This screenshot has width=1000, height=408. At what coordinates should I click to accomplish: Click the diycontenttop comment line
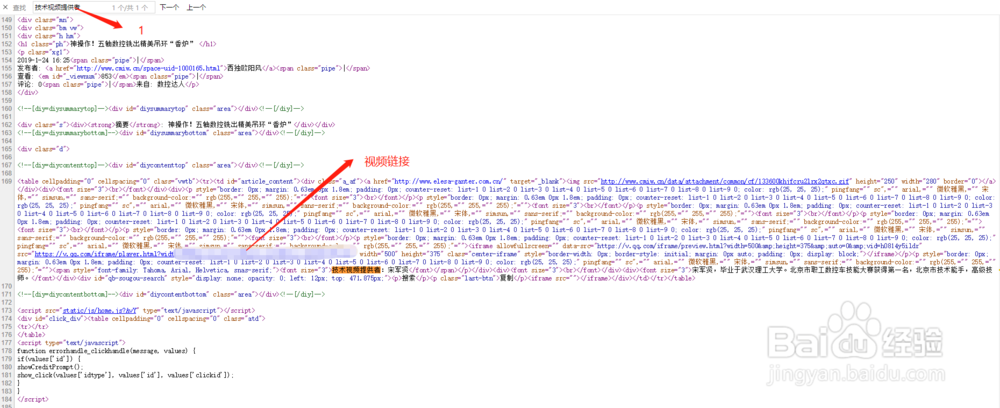click(x=161, y=164)
